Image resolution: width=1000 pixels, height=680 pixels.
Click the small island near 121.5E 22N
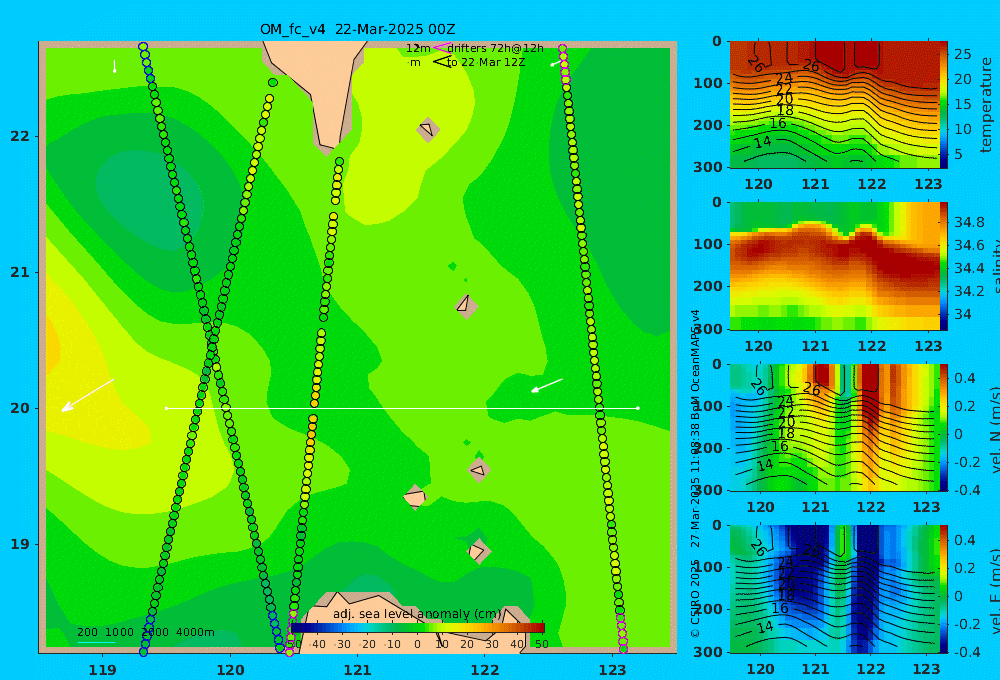[427, 129]
